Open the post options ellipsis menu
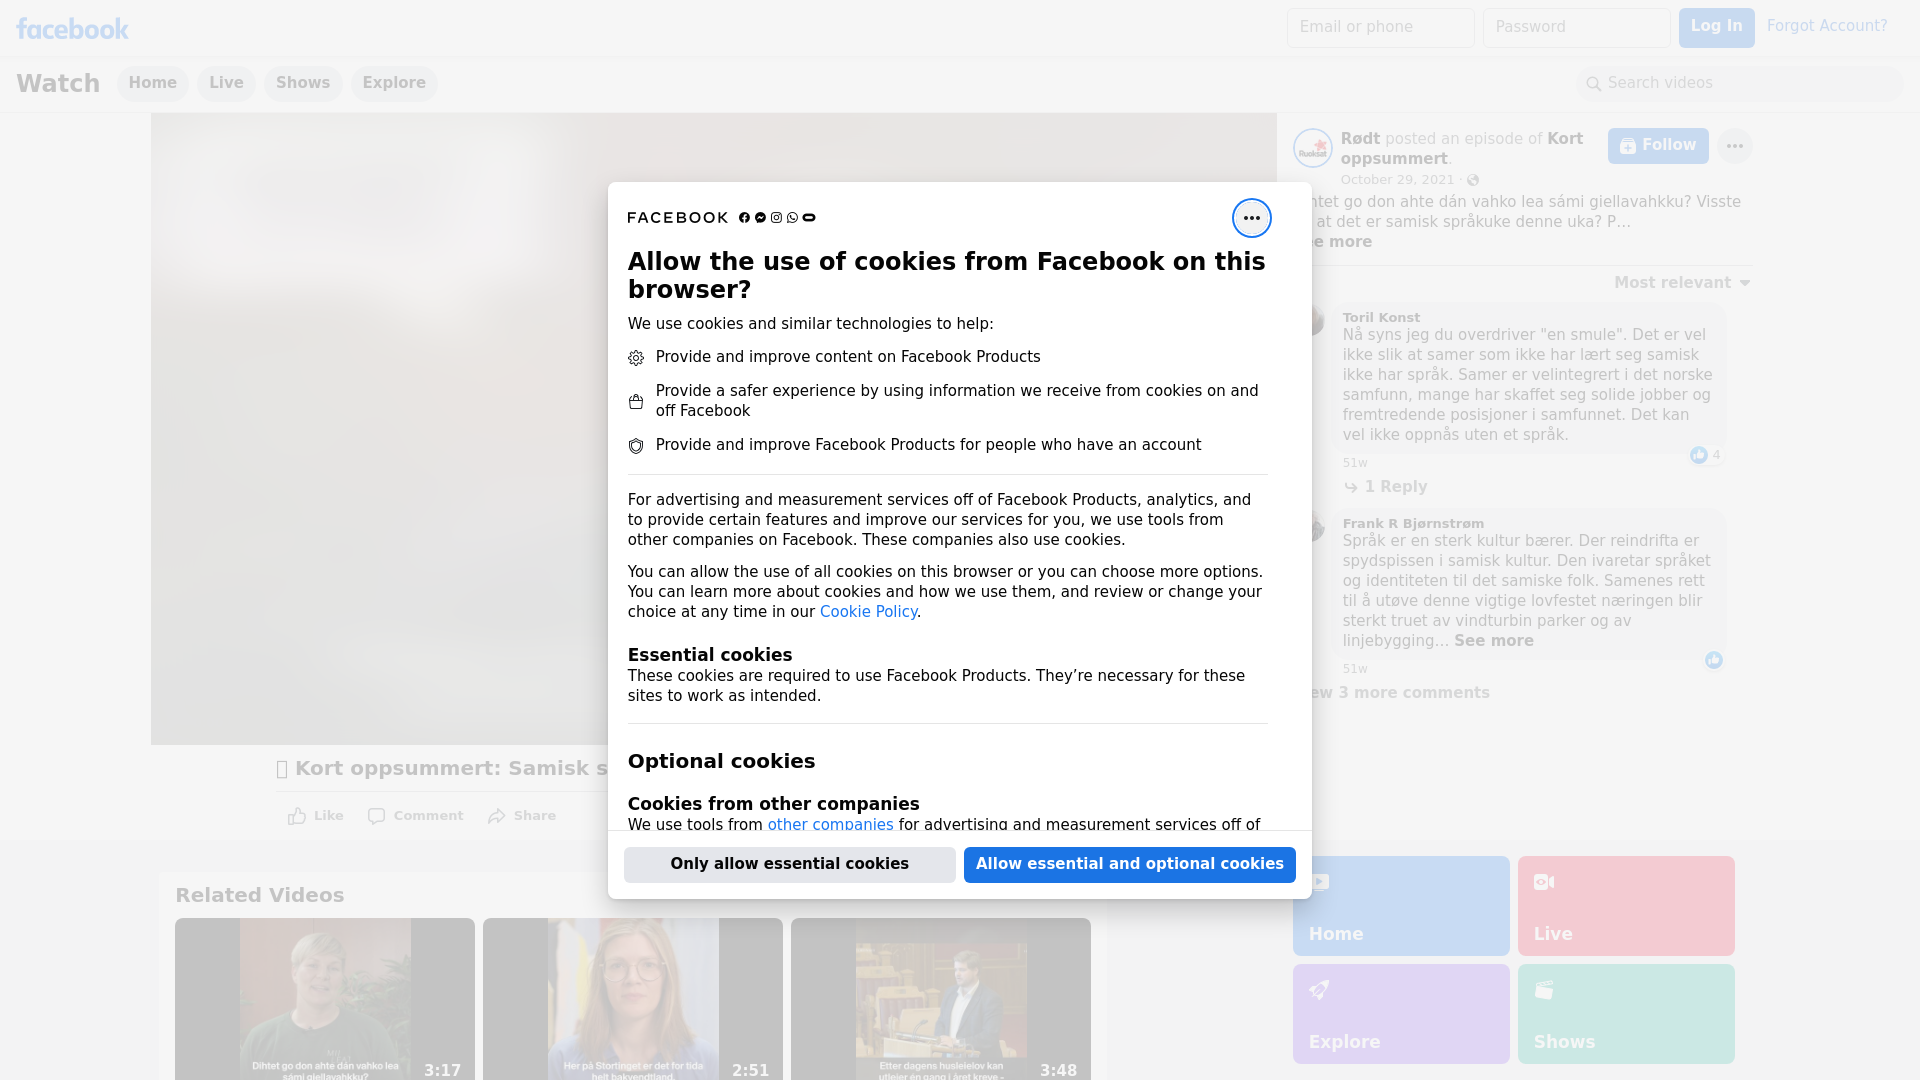1920x1080 pixels. [1734, 146]
